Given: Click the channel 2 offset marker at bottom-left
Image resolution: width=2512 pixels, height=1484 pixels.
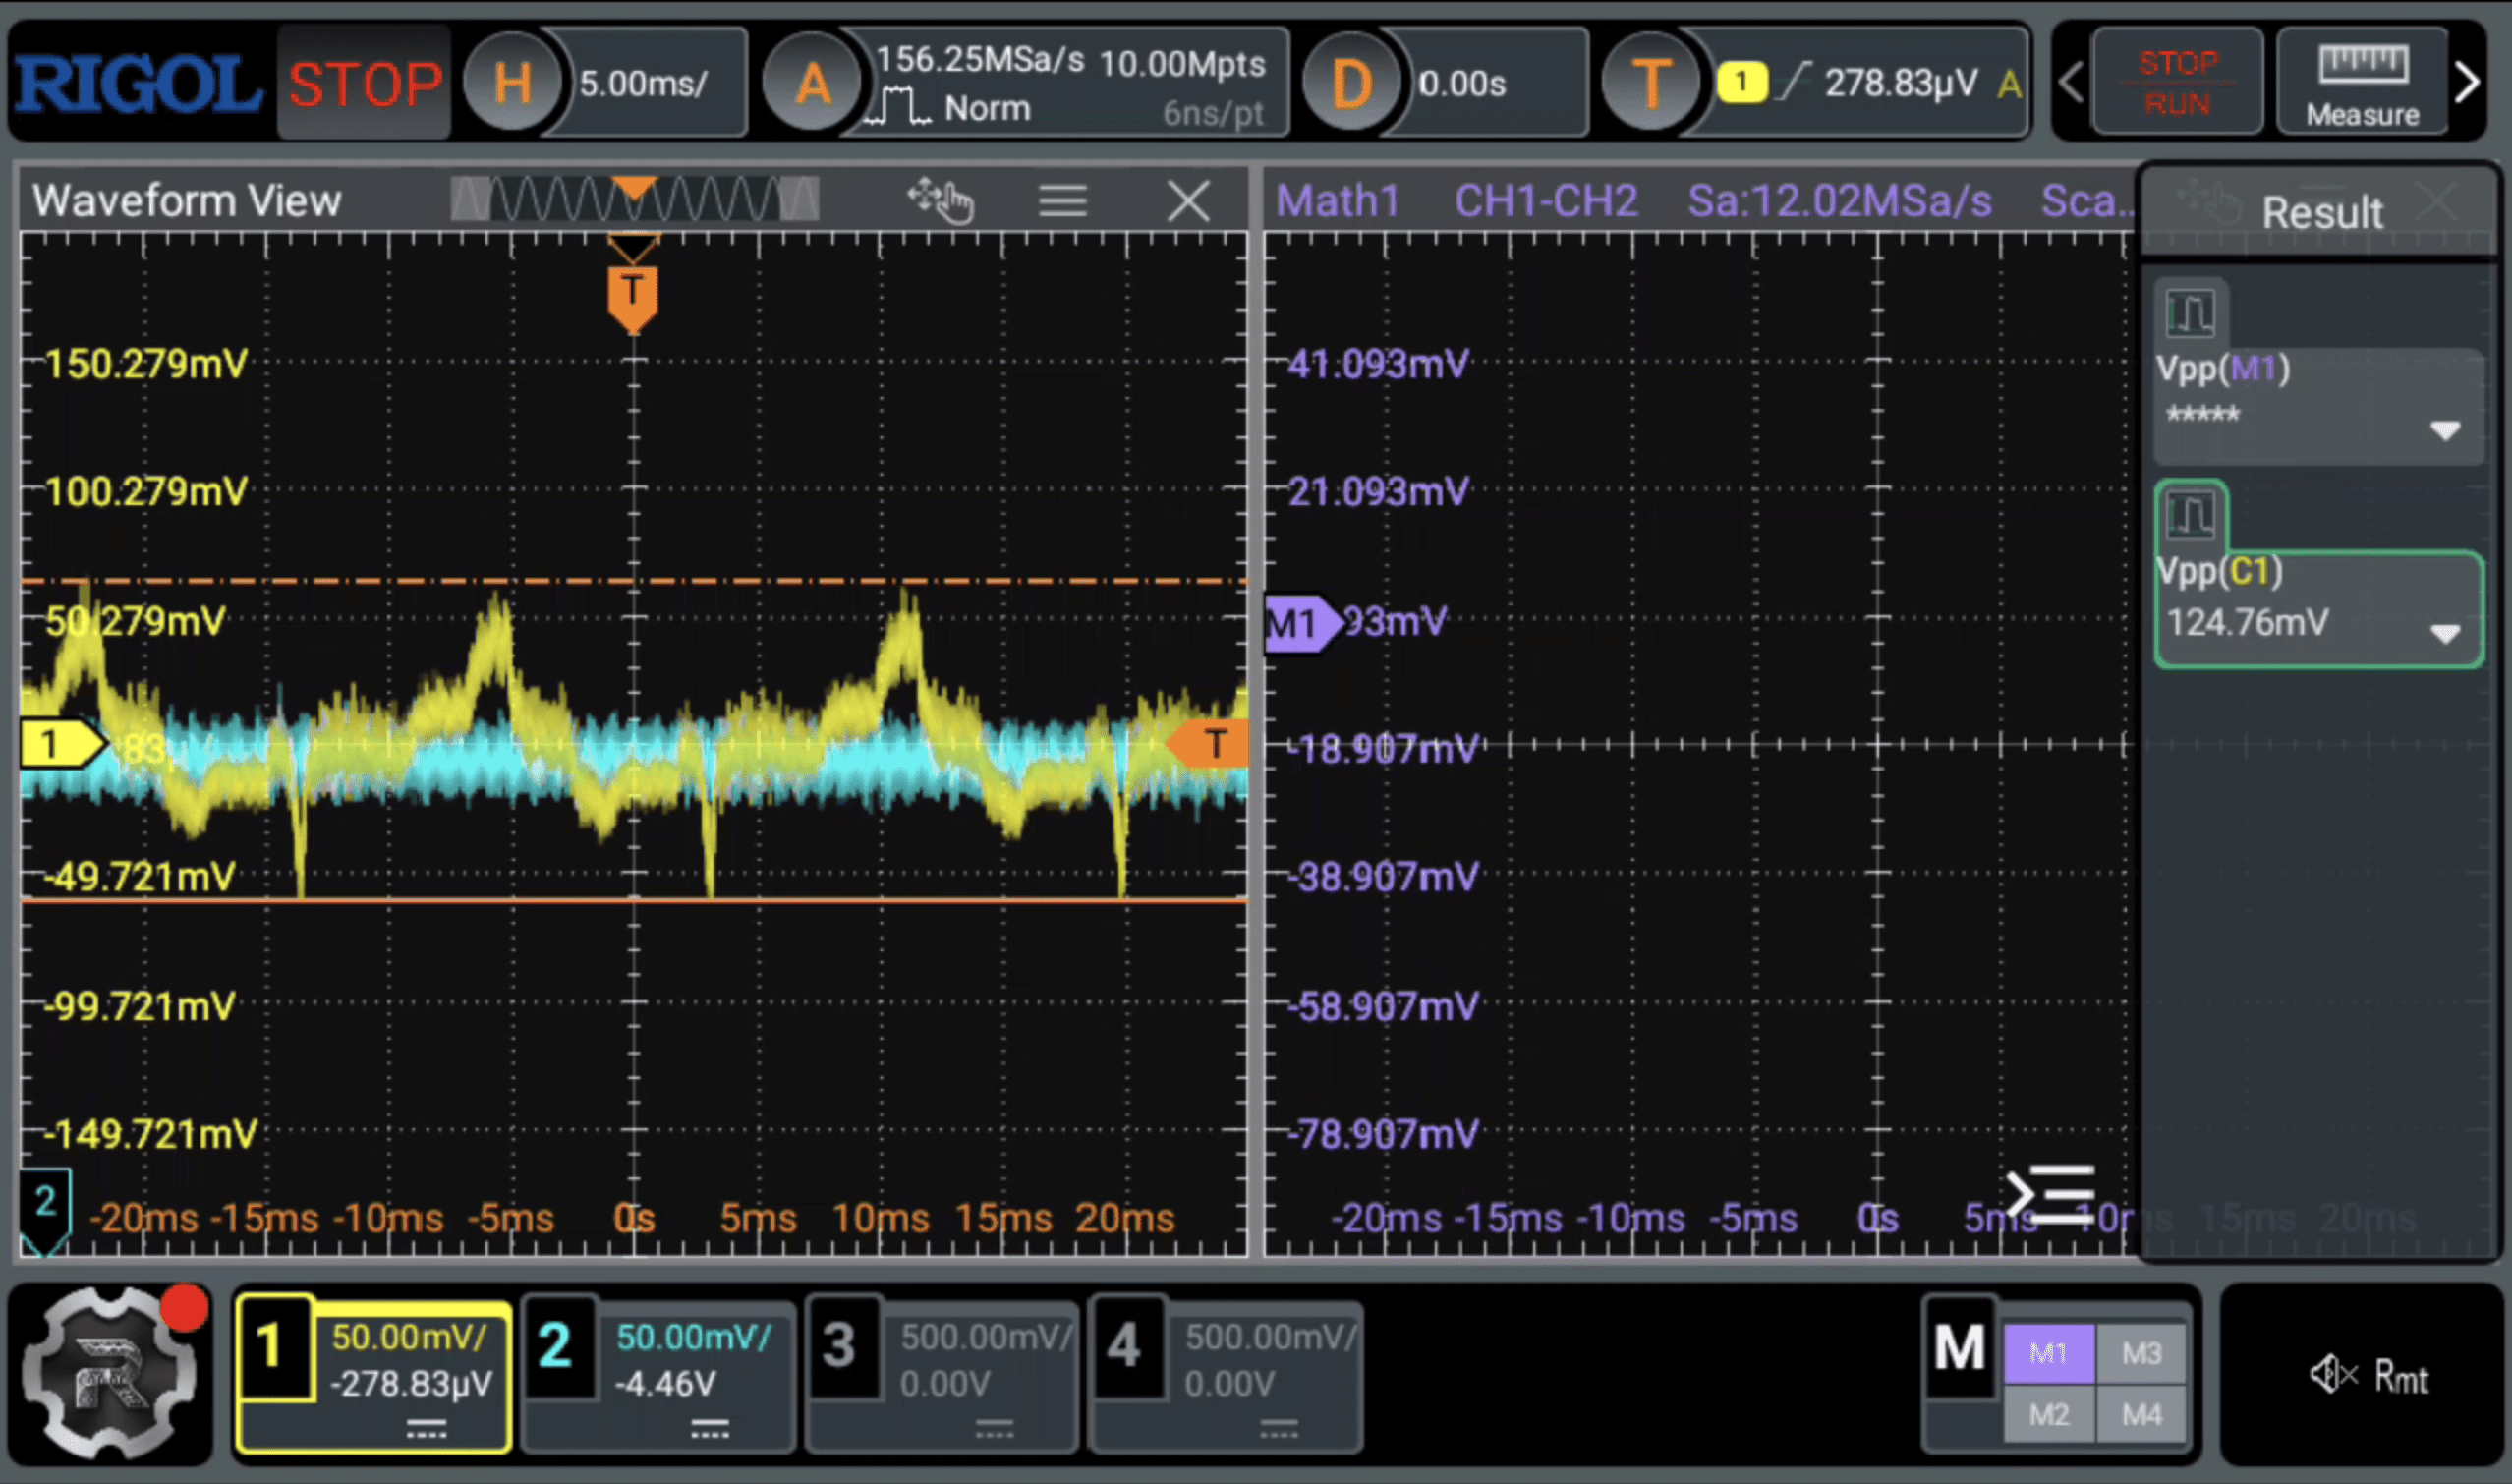Looking at the screenshot, I should coord(45,1210).
